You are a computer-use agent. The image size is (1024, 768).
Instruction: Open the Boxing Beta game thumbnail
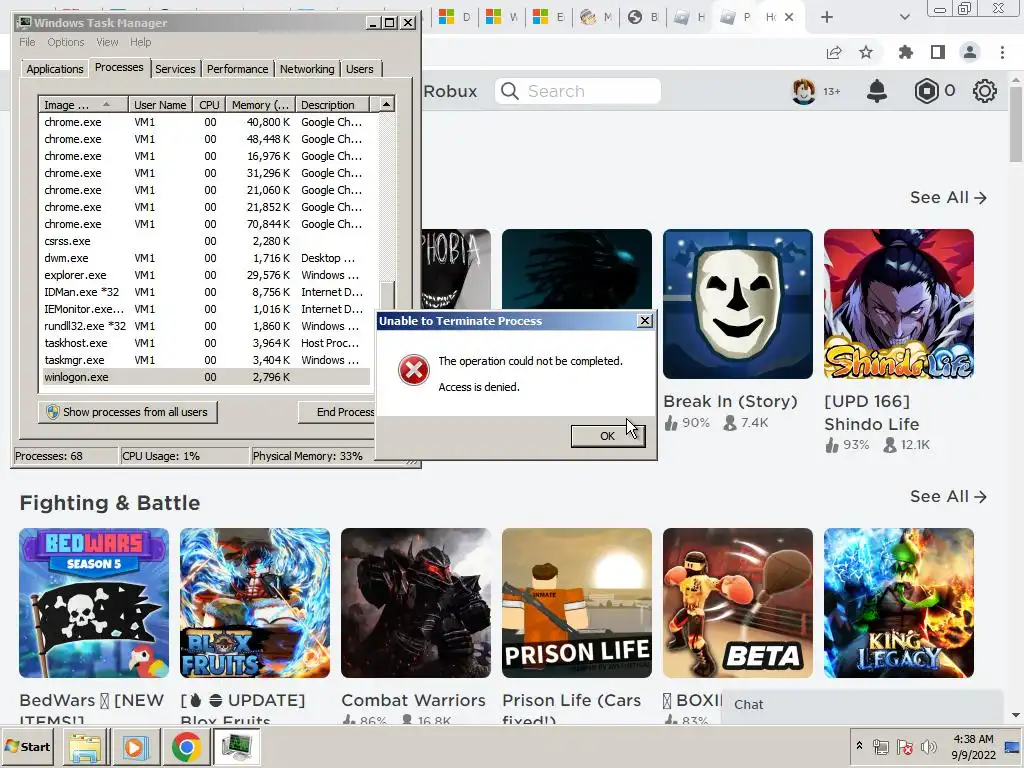coord(738,603)
